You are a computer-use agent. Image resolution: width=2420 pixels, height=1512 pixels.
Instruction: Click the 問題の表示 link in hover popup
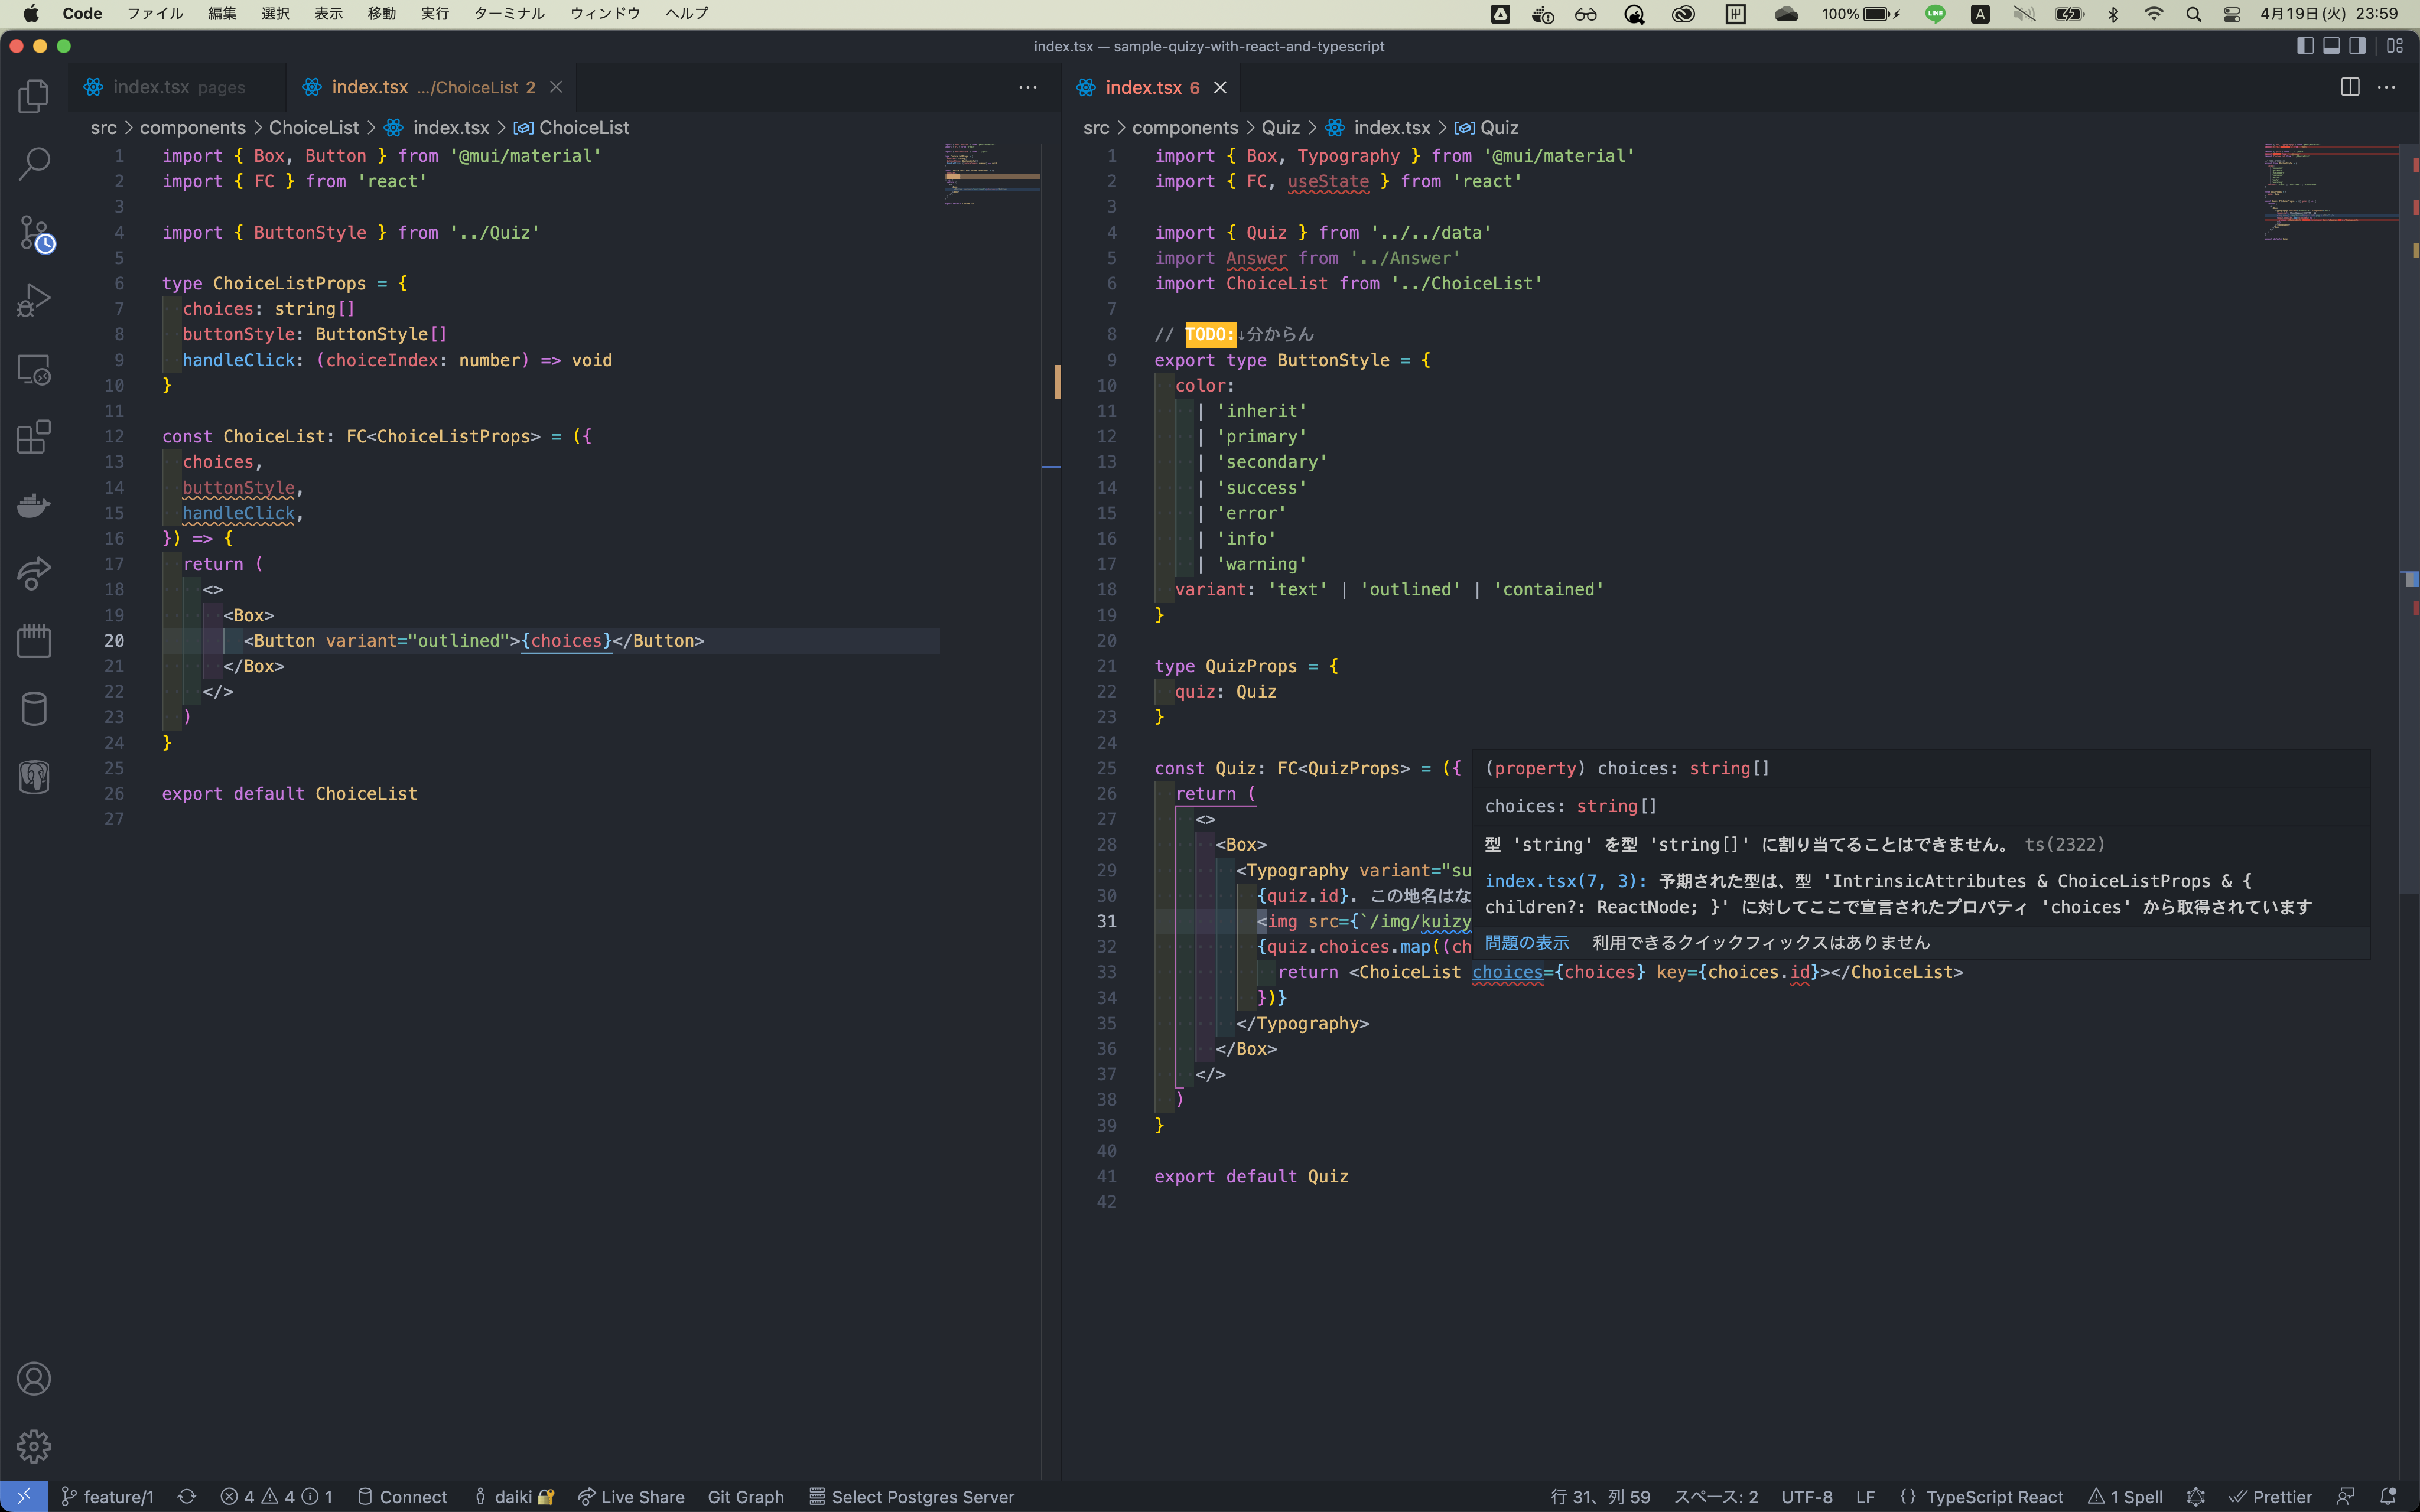1526,942
